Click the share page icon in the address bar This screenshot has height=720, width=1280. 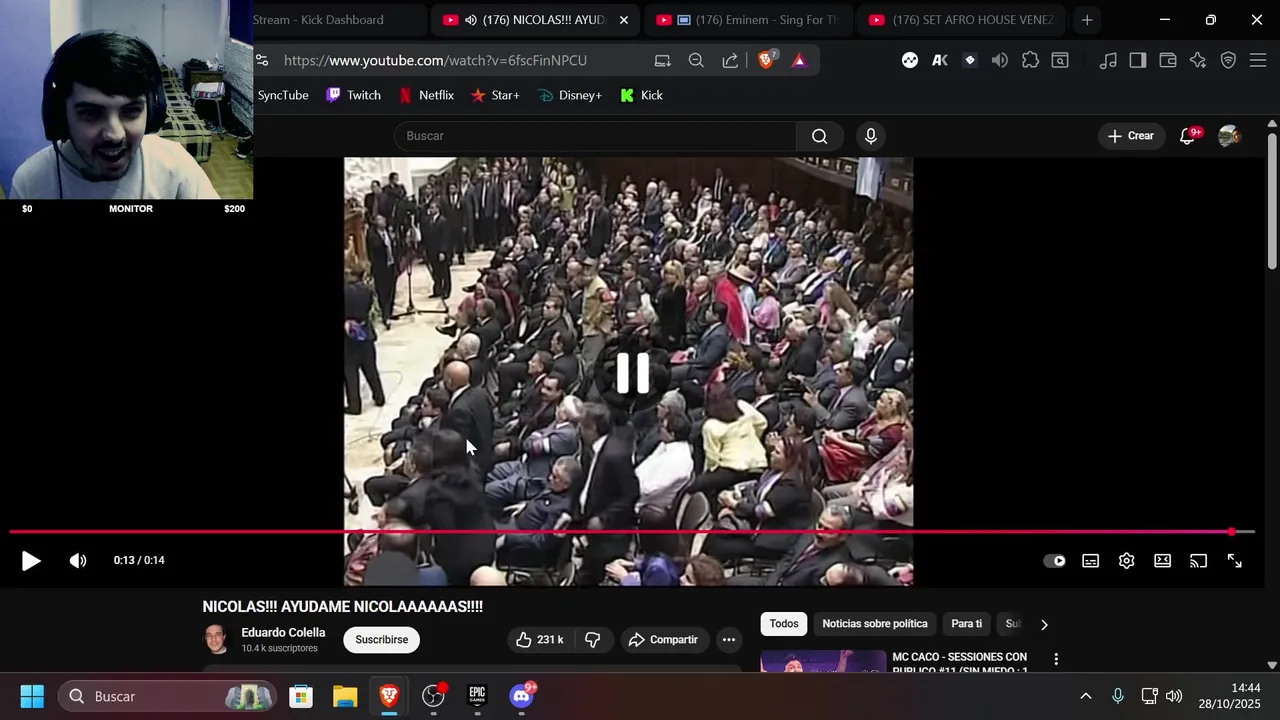click(730, 61)
